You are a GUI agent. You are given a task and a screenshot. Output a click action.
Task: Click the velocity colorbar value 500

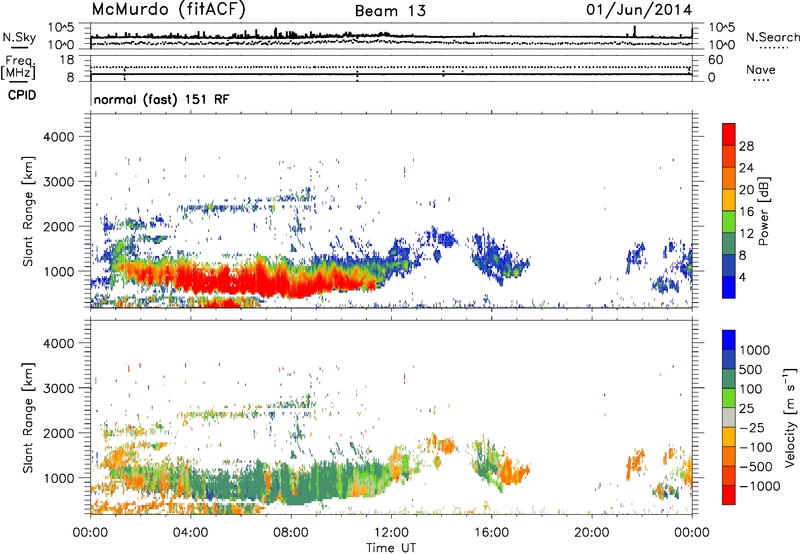click(x=751, y=369)
